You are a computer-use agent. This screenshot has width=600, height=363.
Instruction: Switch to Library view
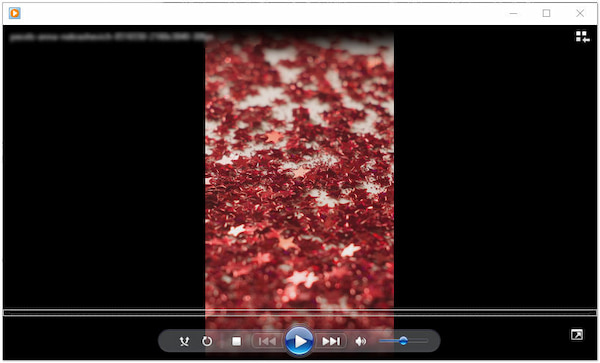pos(582,37)
